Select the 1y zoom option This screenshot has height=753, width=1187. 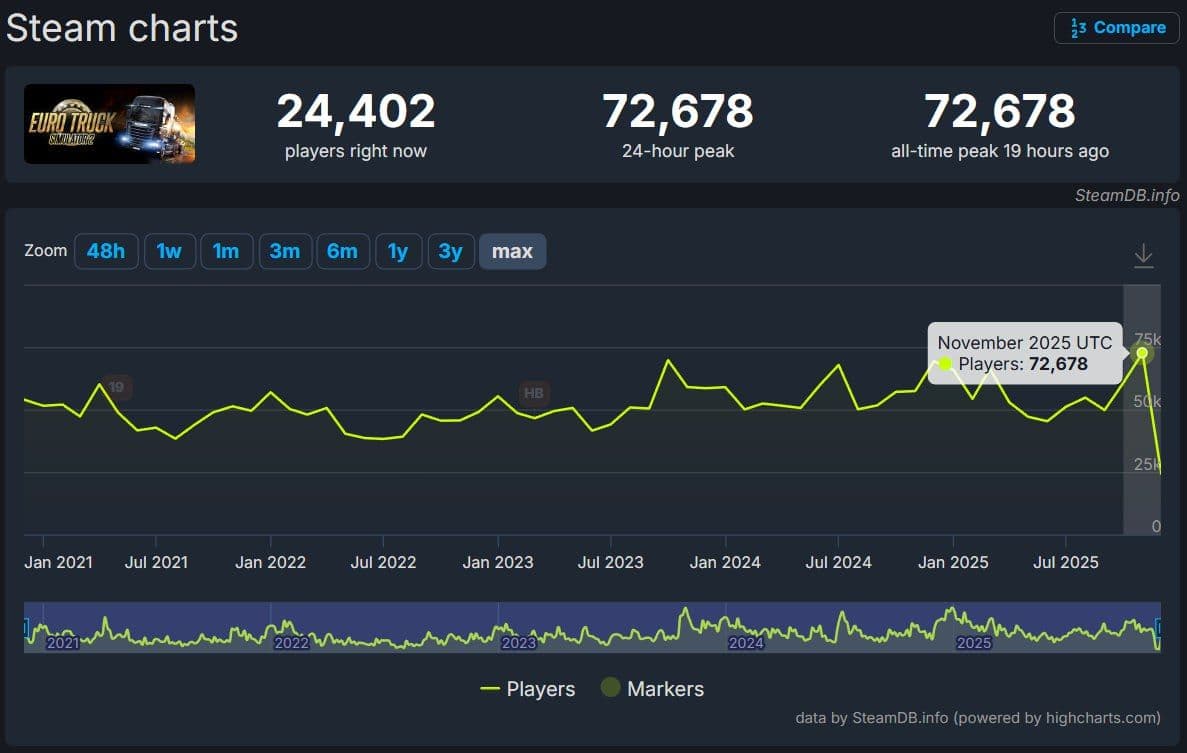tap(399, 251)
